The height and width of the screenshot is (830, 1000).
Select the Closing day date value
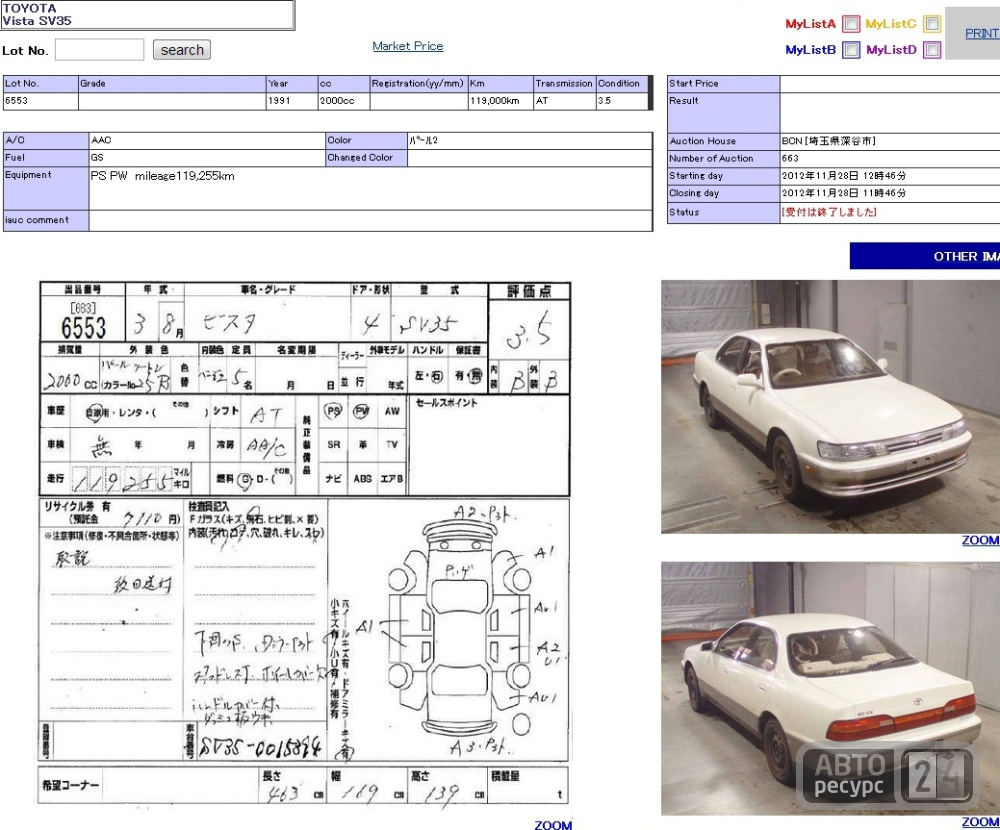coord(844,193)
